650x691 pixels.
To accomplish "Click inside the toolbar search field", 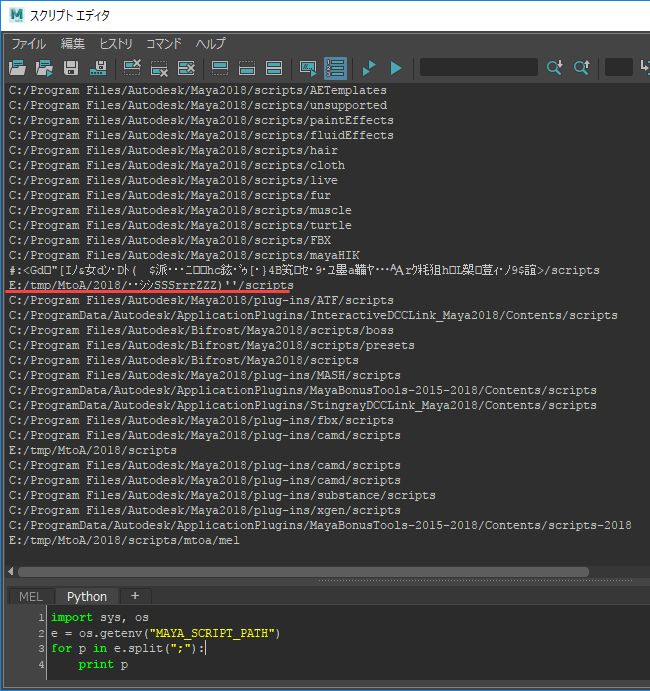I will pos(479,67).
